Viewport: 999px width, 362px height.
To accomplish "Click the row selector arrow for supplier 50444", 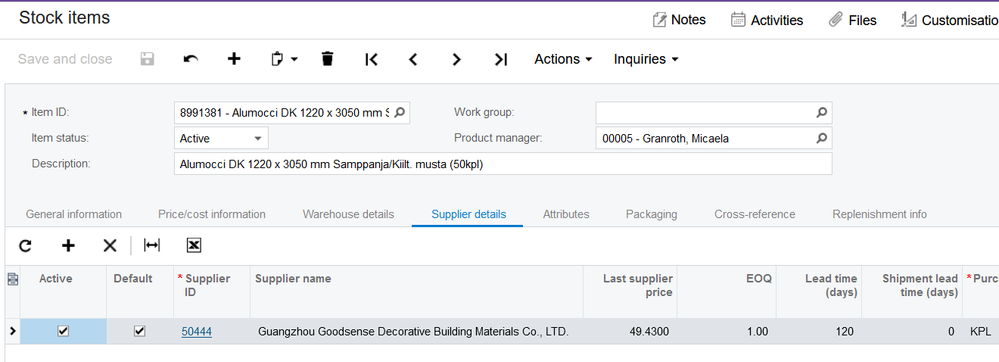I will pyautogui.click(x=12, y=331).
